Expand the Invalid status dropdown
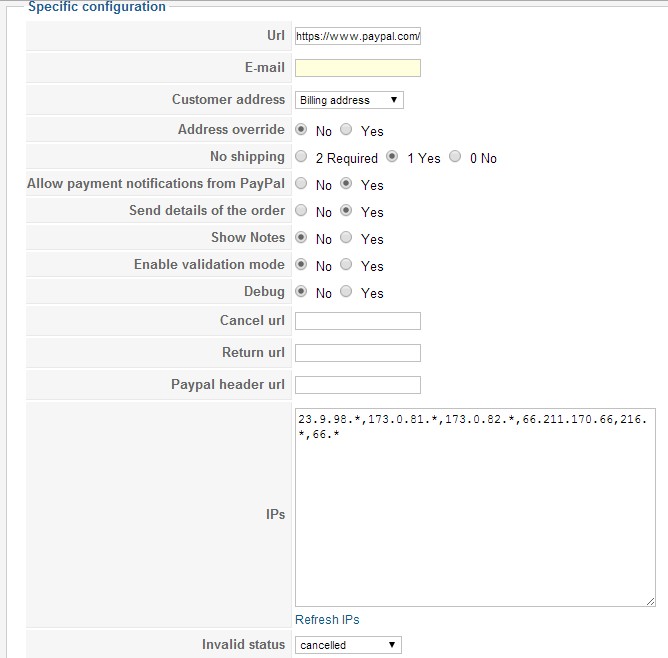The width and height of the screenshot is (668, 658). pyautogui.click(x=348, y=645)
